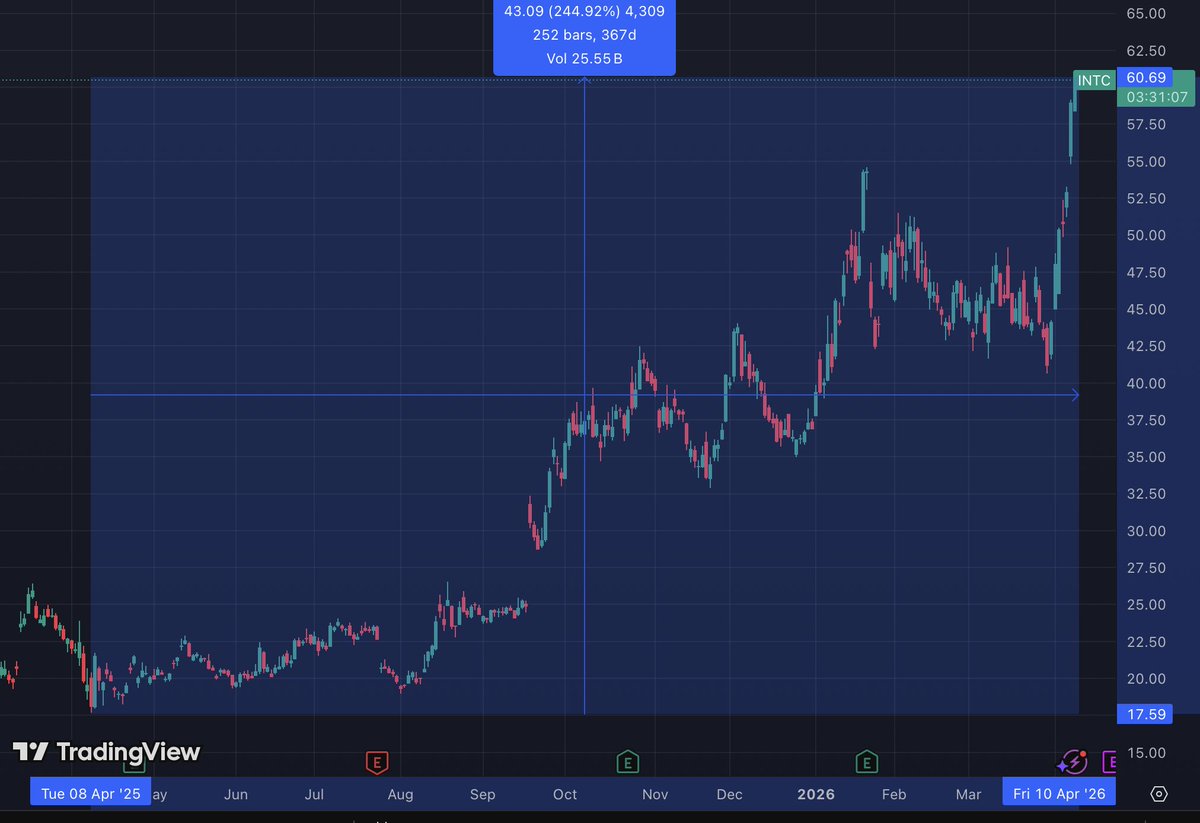
Task: Click the current price label 60.69
Action: pos(1145,78)
